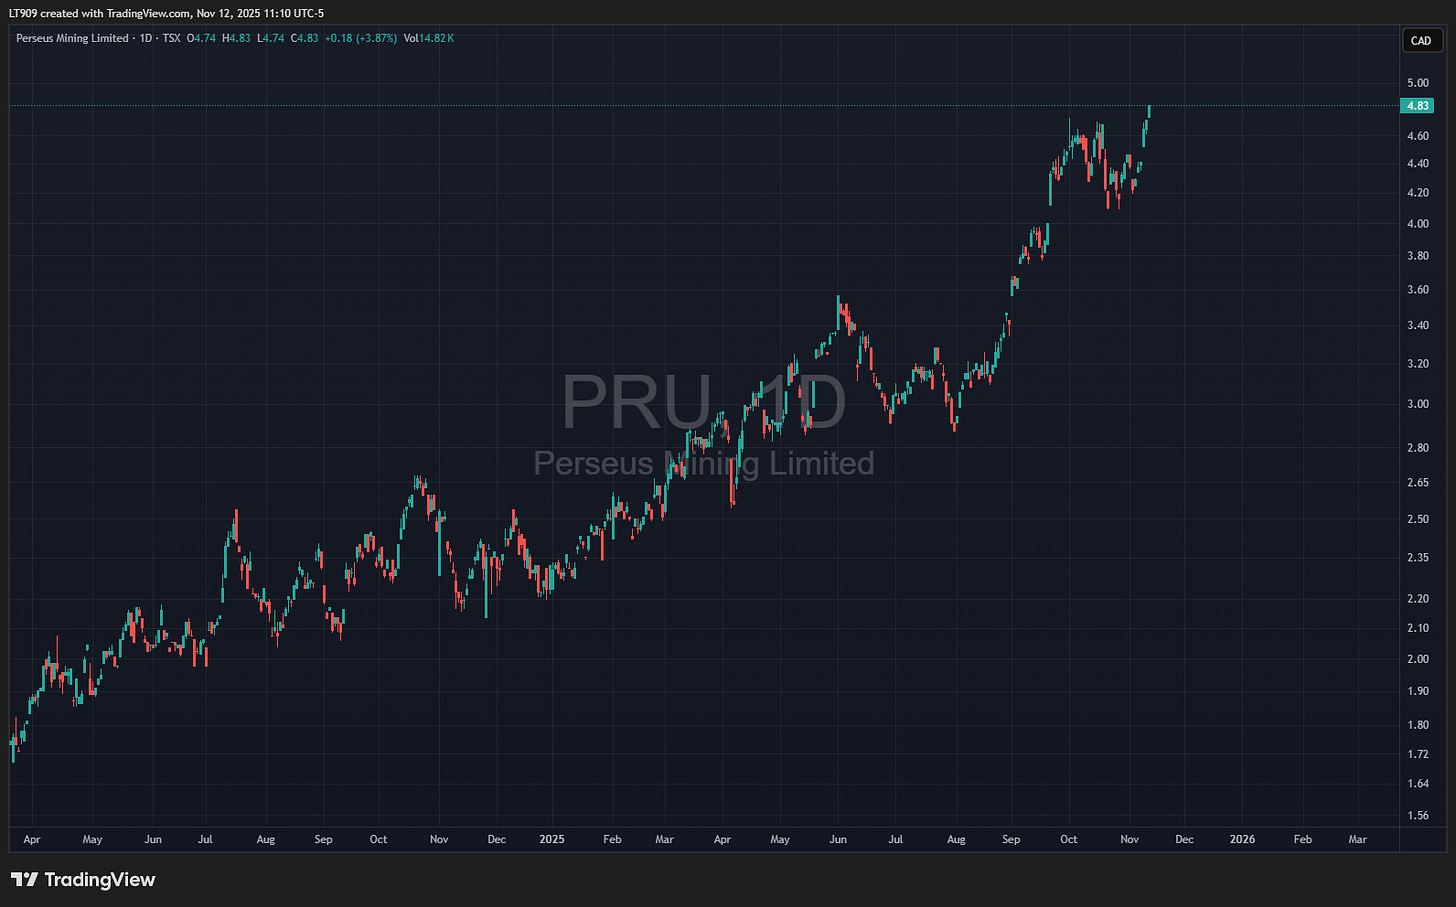The image size is (1456, 907).
Task: Click the 2.35 price axis label
Action: pyautogui.click(x=1418, y=558)
